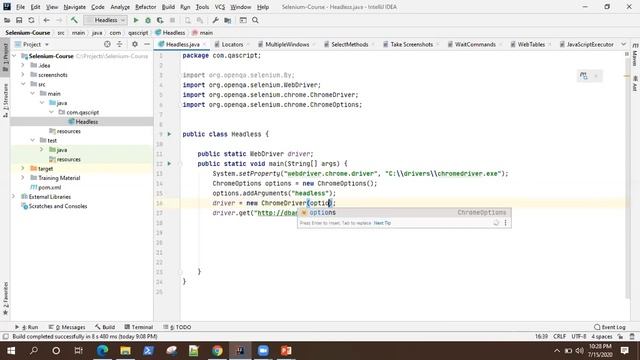Open the Messages tool window button
The height and width of the screenshot is (360, 640).
click(67, 327)
